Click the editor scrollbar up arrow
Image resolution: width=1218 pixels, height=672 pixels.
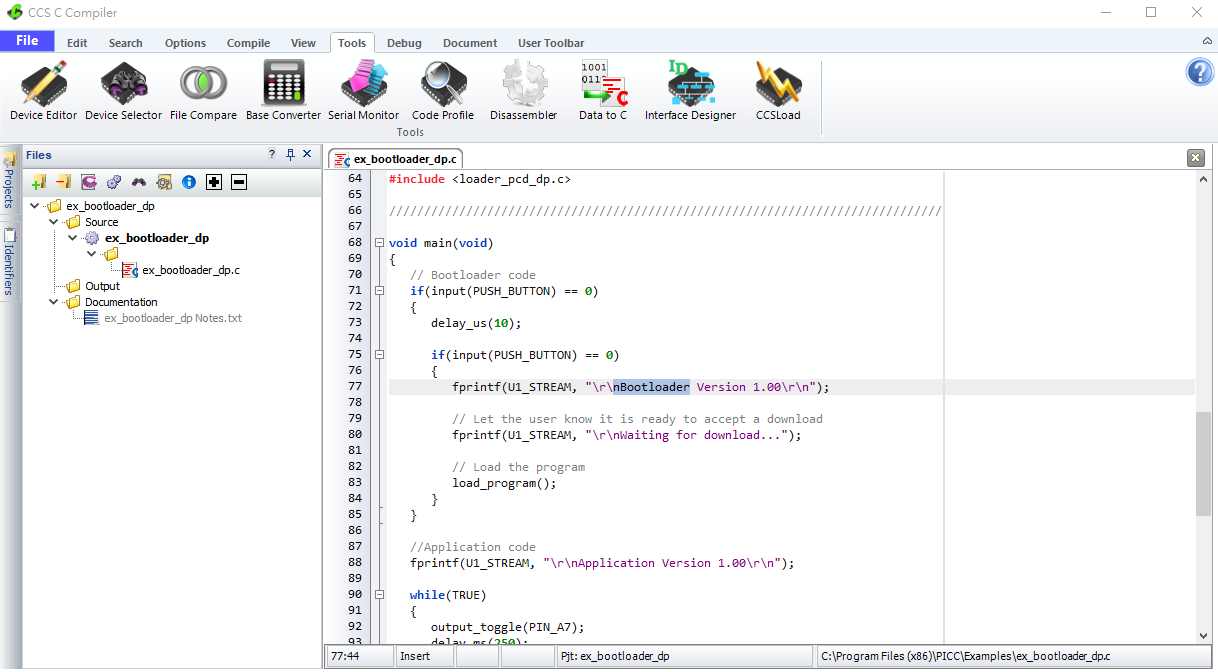1203,177
